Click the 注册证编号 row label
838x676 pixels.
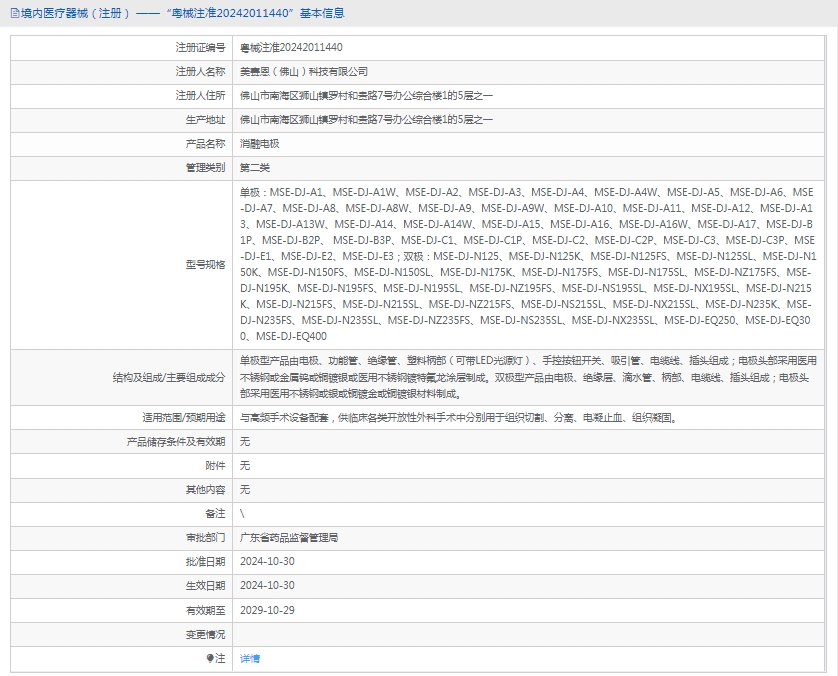pyautogui.click(x=200, y=47)
